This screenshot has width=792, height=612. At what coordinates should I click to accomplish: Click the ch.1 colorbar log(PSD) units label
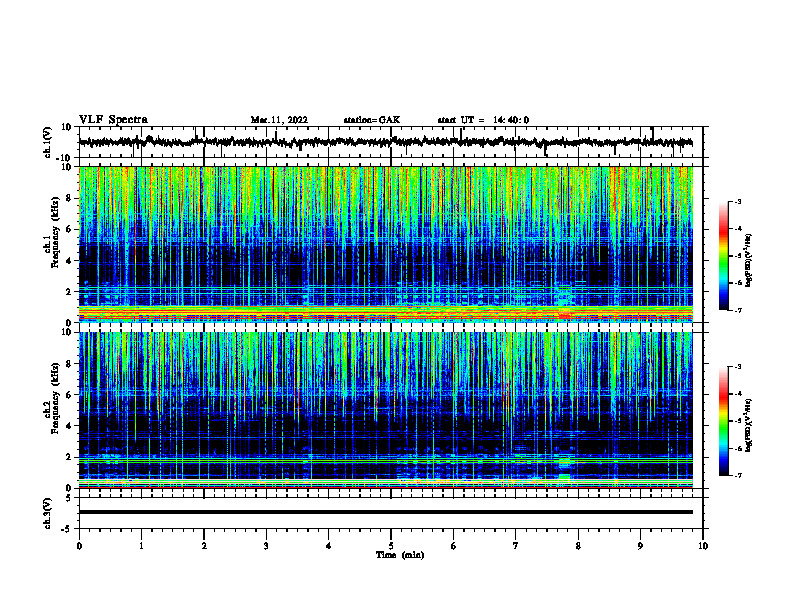(x=748, y=261)
